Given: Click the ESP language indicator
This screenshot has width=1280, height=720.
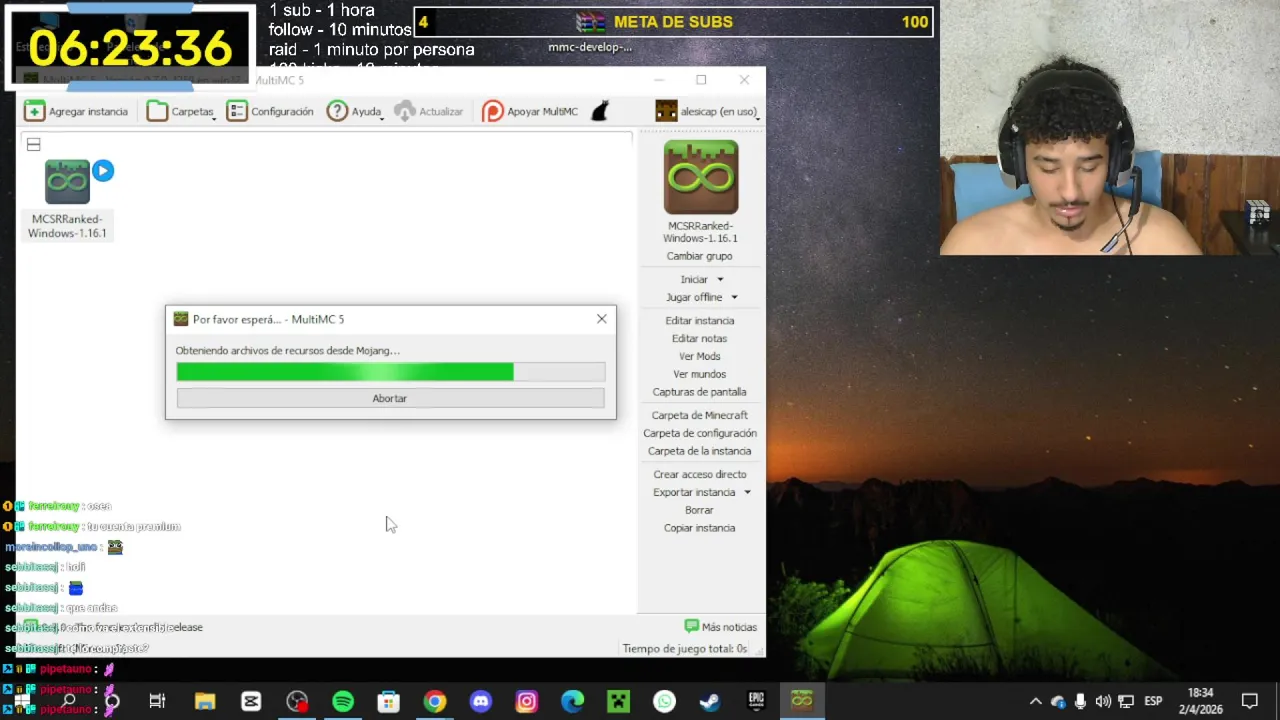Looking at the screenshot, I should (x=1153, y=702).
